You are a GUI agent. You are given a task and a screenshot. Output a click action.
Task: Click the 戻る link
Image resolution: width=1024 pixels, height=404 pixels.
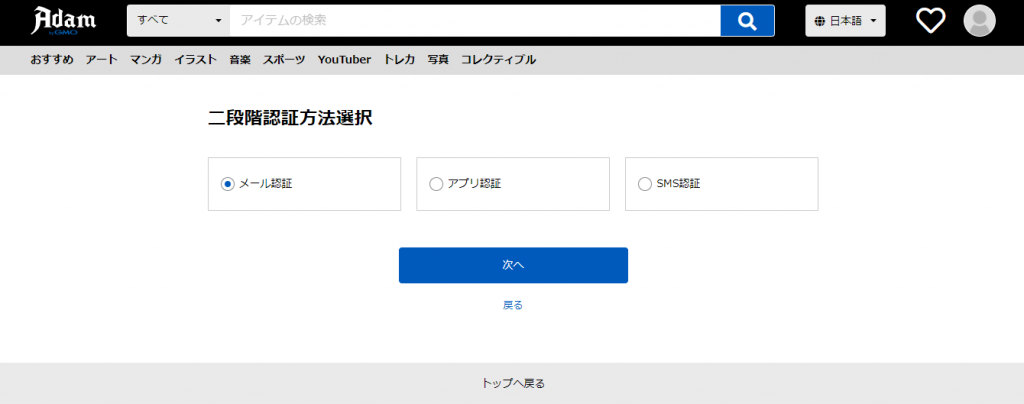513,305
